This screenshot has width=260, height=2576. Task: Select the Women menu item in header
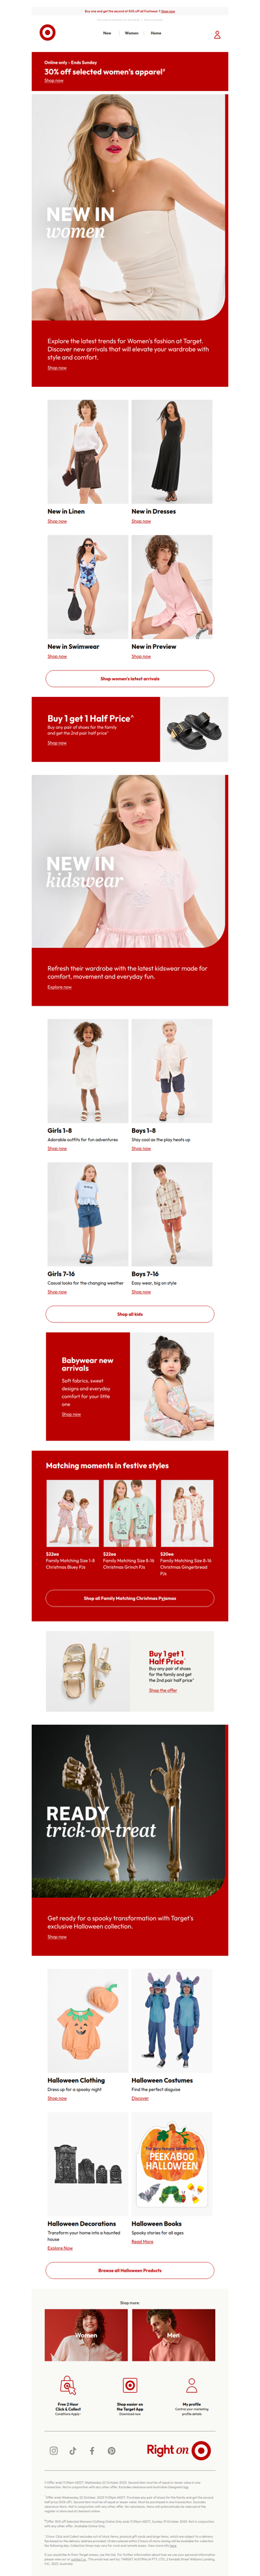(131, 33)
